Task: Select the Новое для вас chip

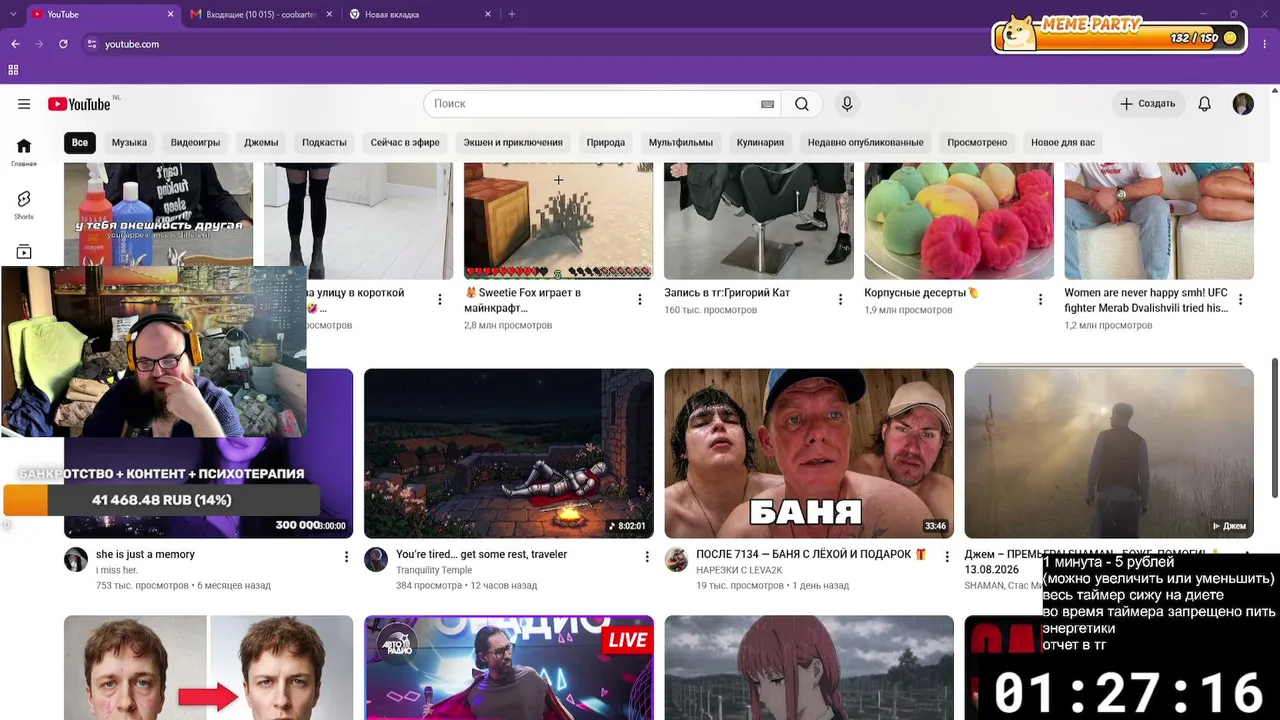Action: (x=1063, y=143)
